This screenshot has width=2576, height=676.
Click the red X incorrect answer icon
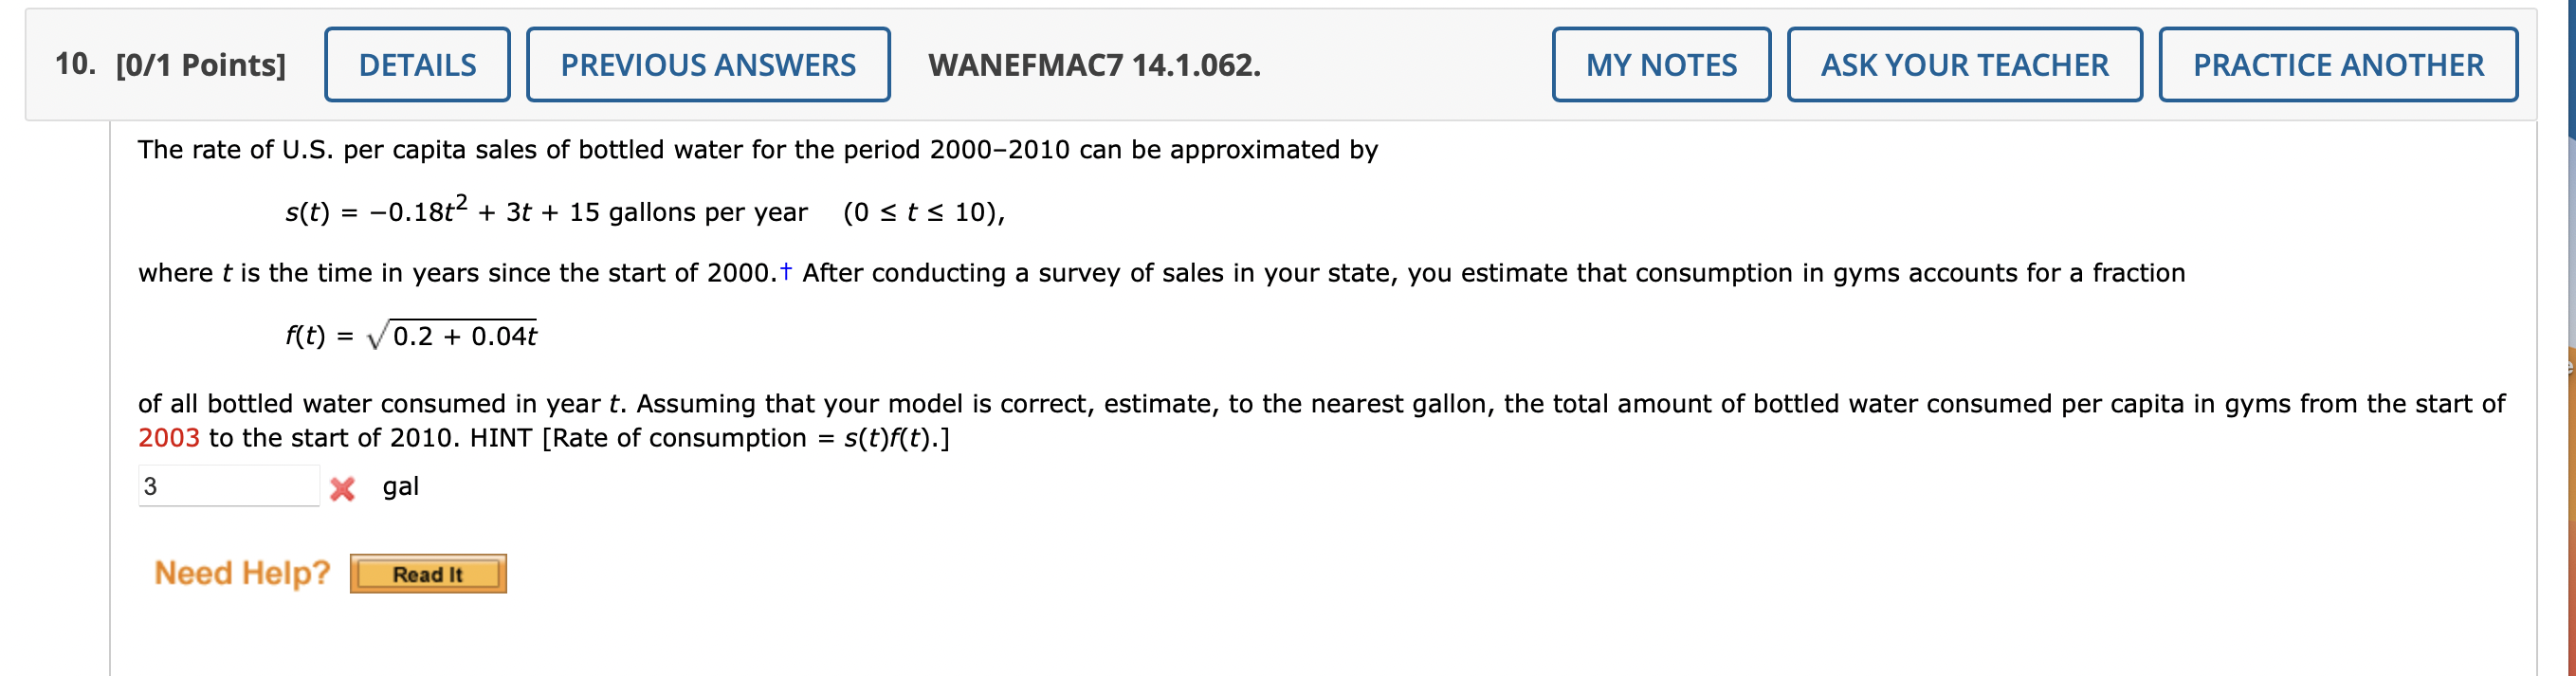[x=344, y=487]
